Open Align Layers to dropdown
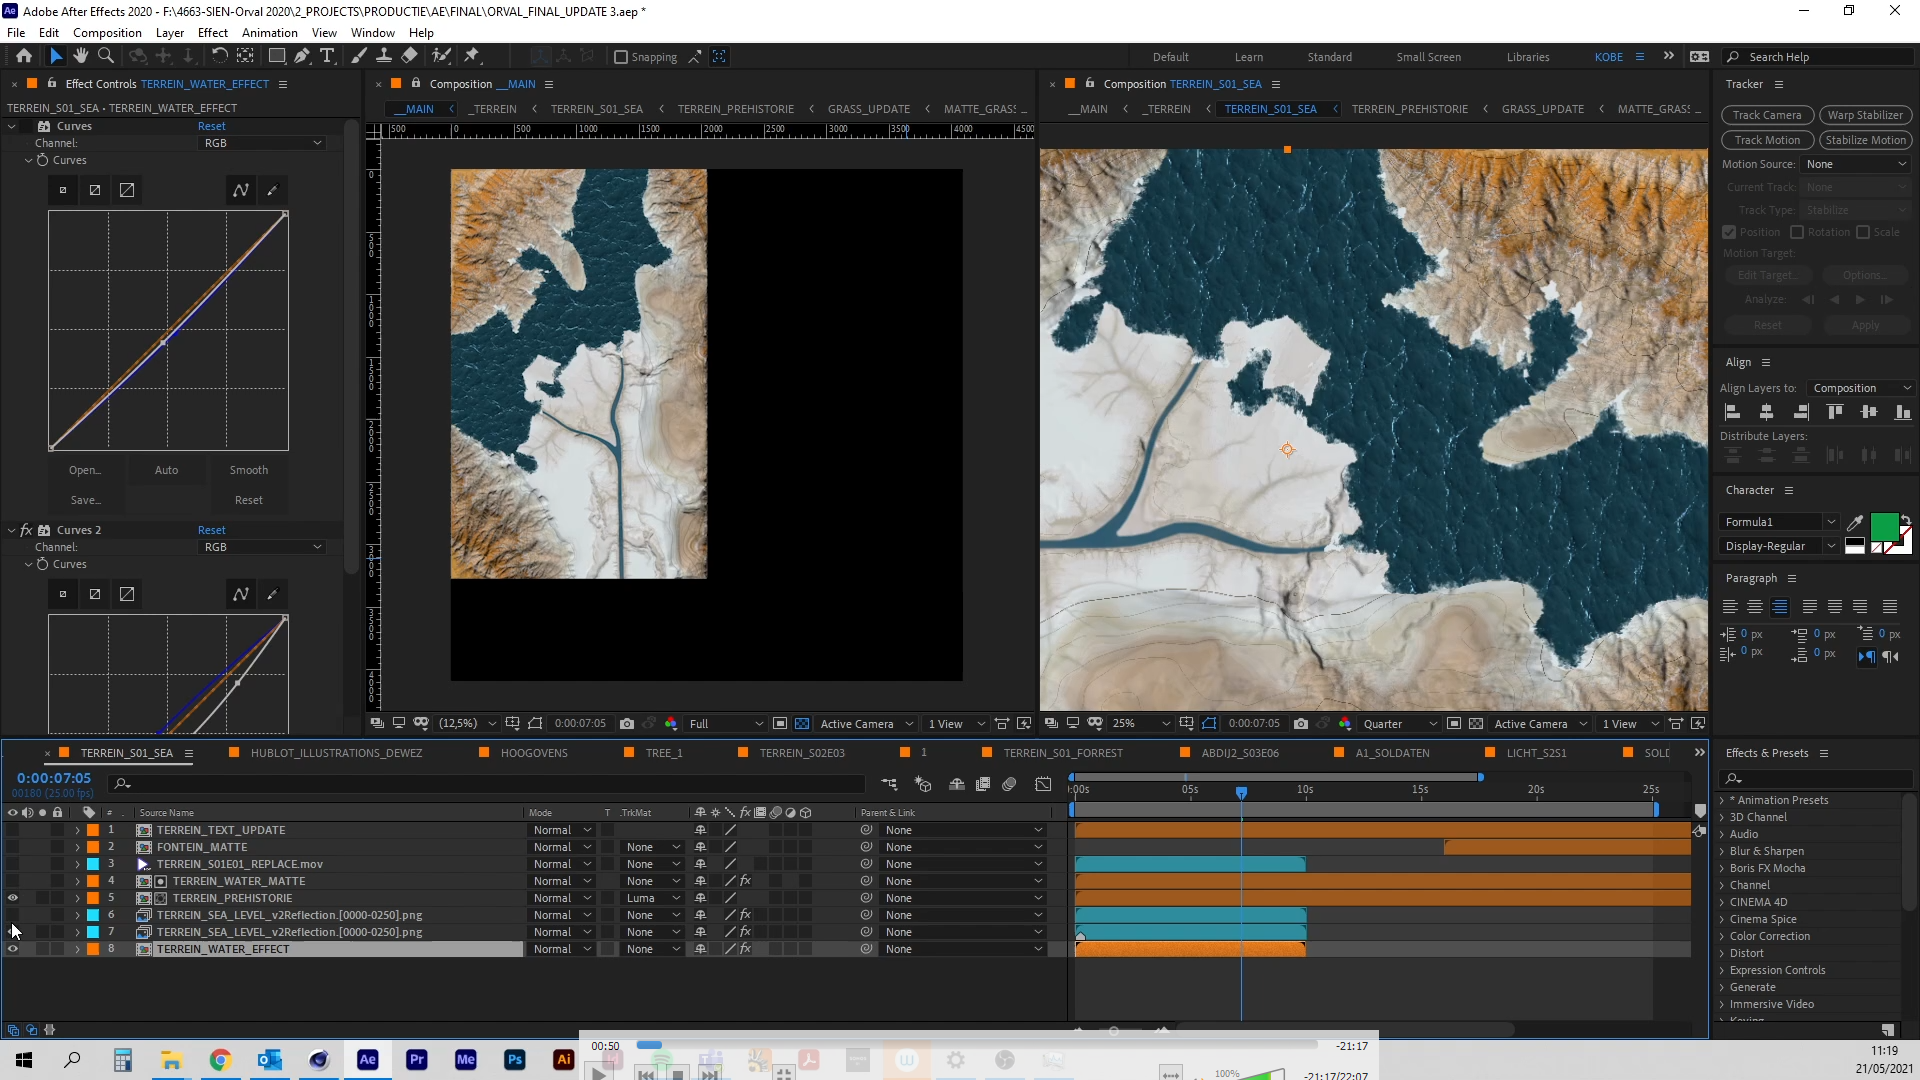Viewport: 1920px width, 1080px height. [x=1861, y=388]
